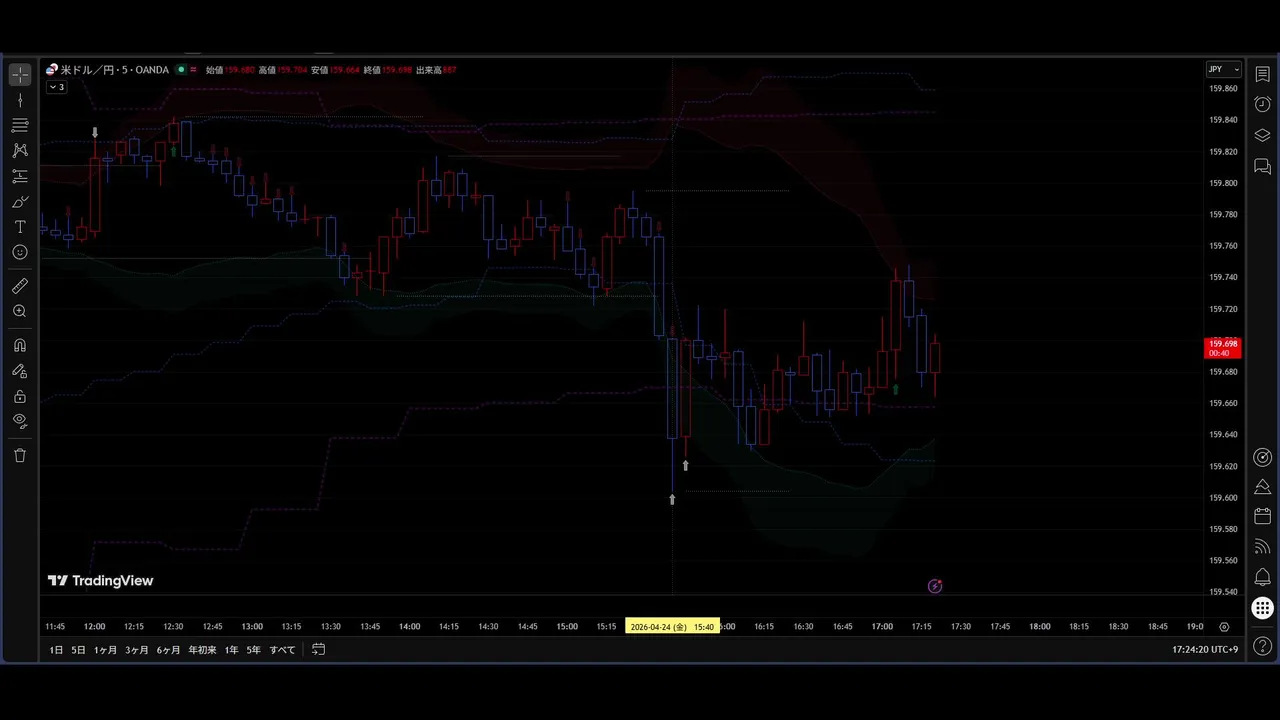Open the pyramid-shaped icon in right sidebar

1262,487
